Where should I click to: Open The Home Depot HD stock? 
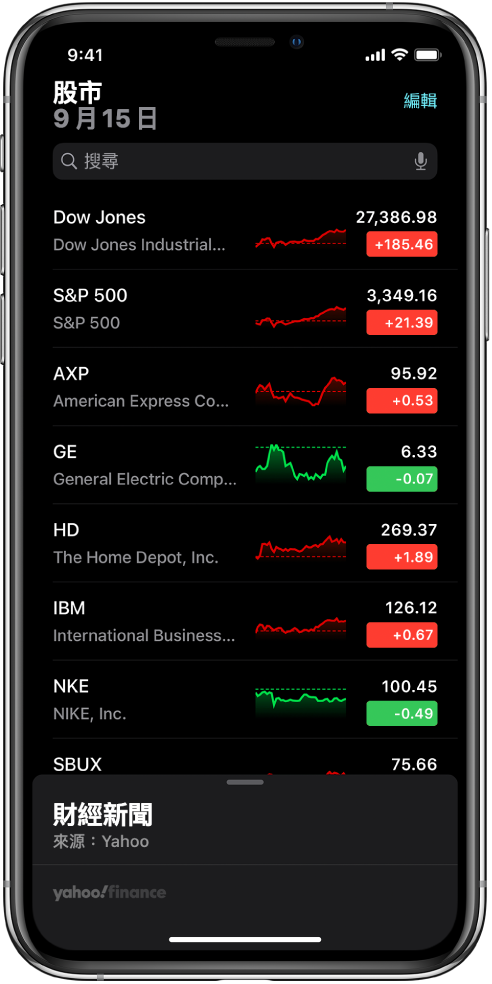245,543
